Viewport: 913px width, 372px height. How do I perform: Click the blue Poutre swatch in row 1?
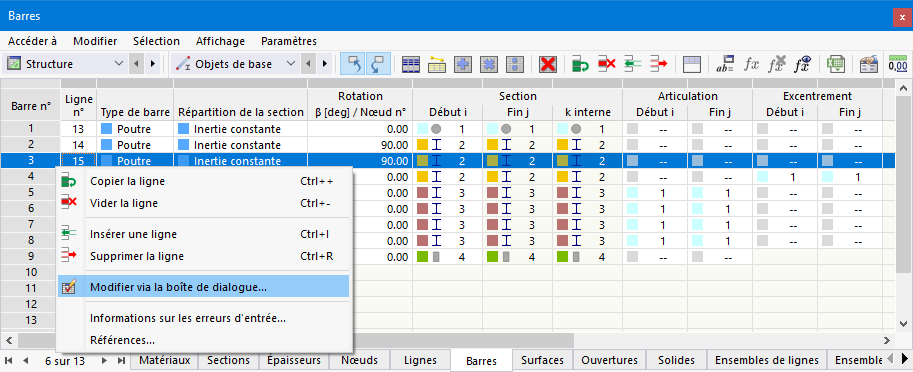(106, 129)
